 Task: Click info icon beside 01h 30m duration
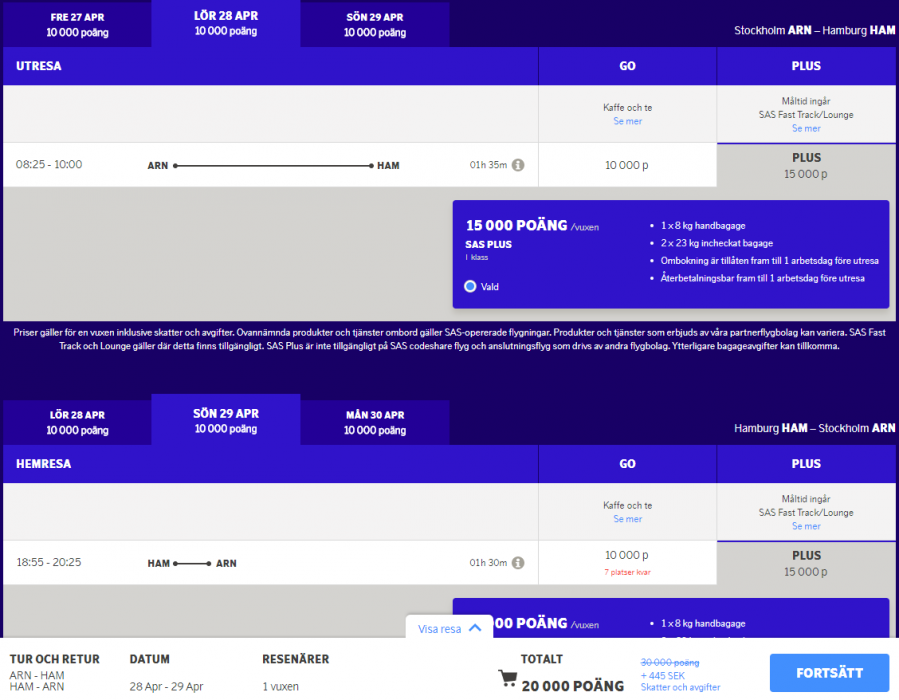[x=518, y=563]
